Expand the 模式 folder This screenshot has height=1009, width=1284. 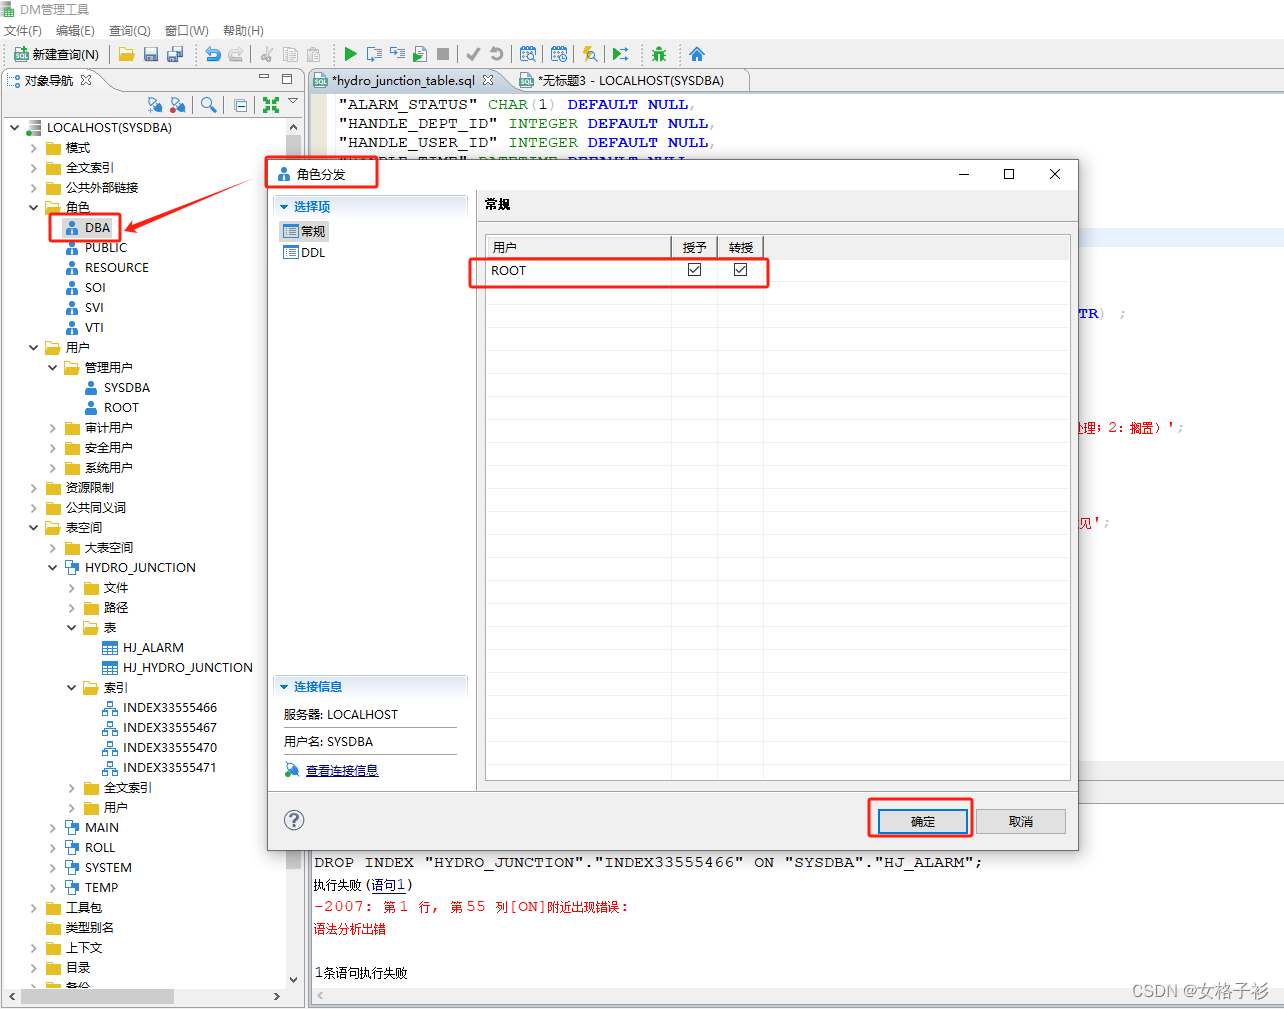tap(33, 148)
